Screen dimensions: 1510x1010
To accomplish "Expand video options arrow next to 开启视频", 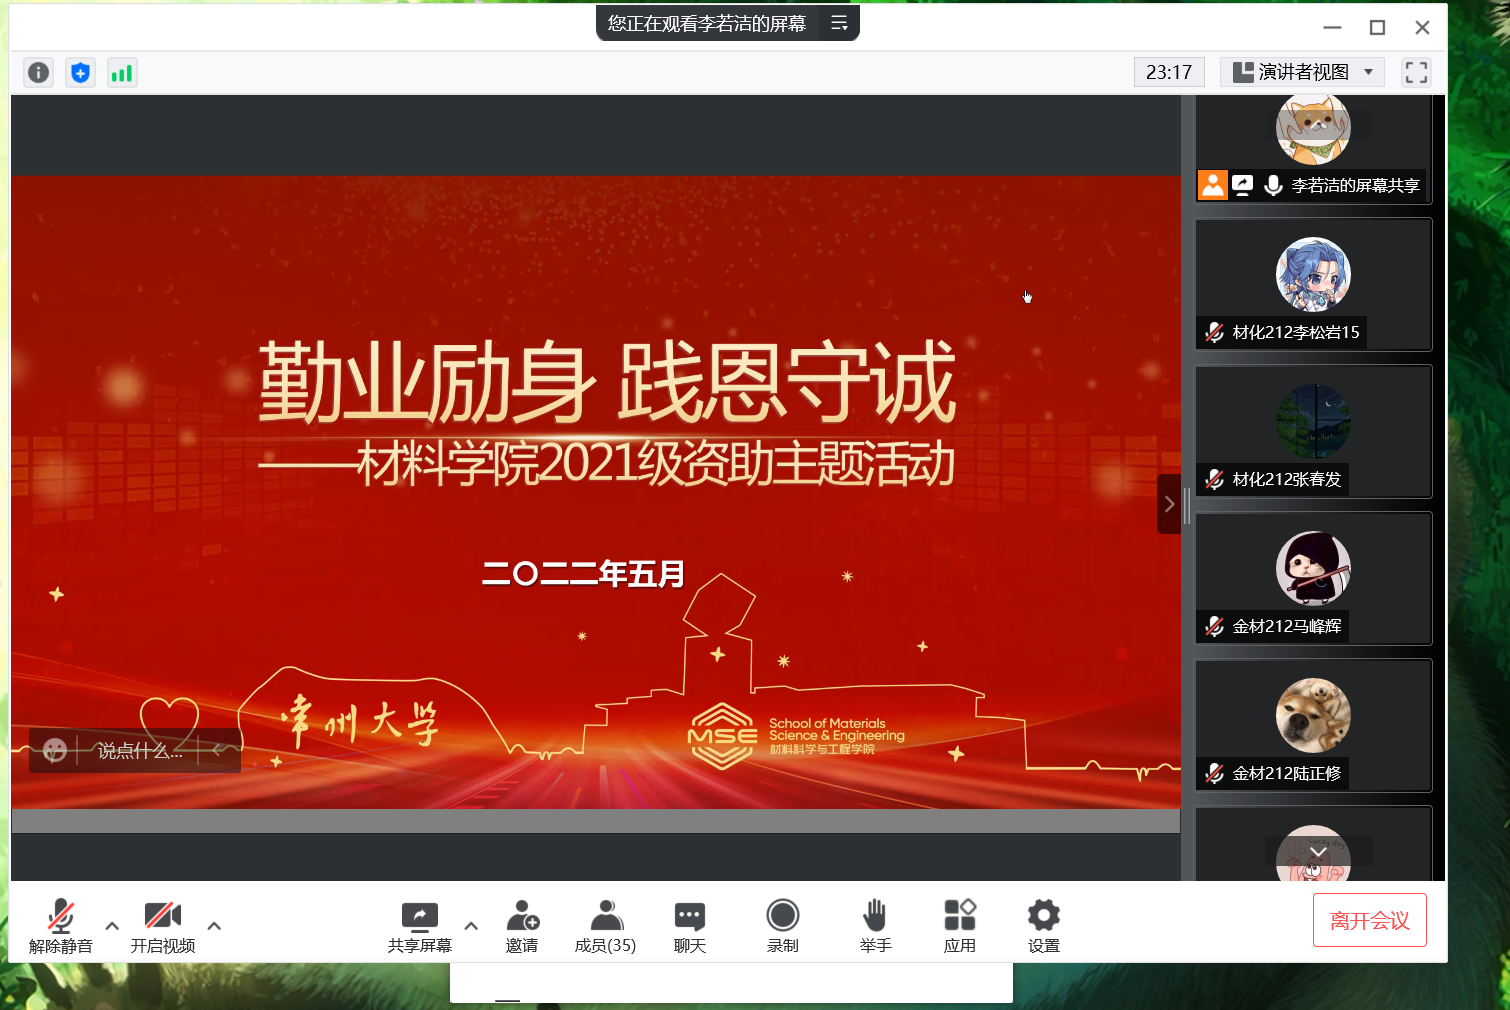I will tap(214, 926).
